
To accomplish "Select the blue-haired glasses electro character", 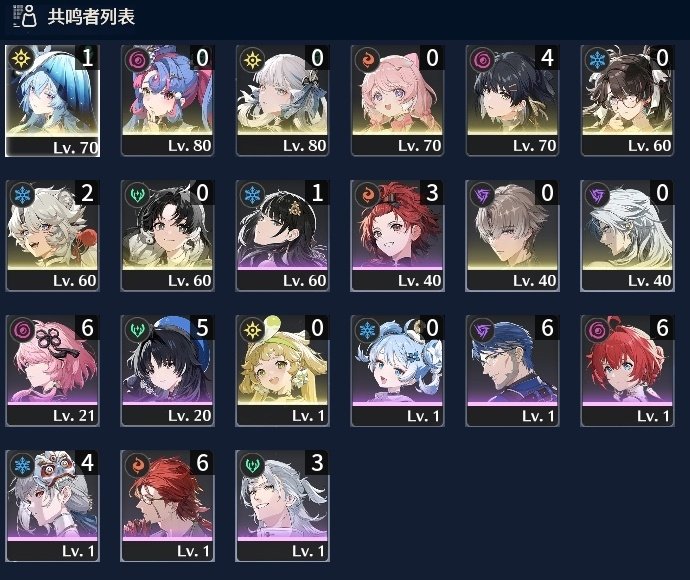I will (512, 371).
